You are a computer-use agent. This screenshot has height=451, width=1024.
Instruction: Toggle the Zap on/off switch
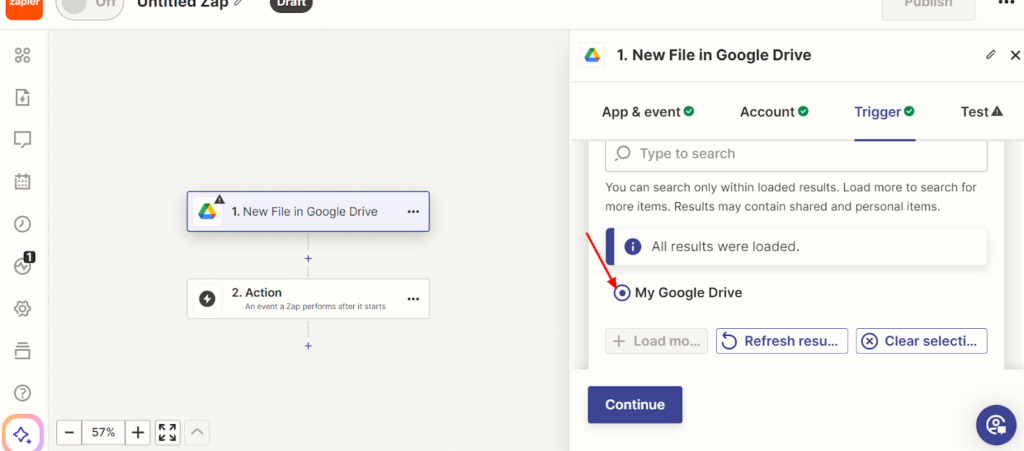89,7
